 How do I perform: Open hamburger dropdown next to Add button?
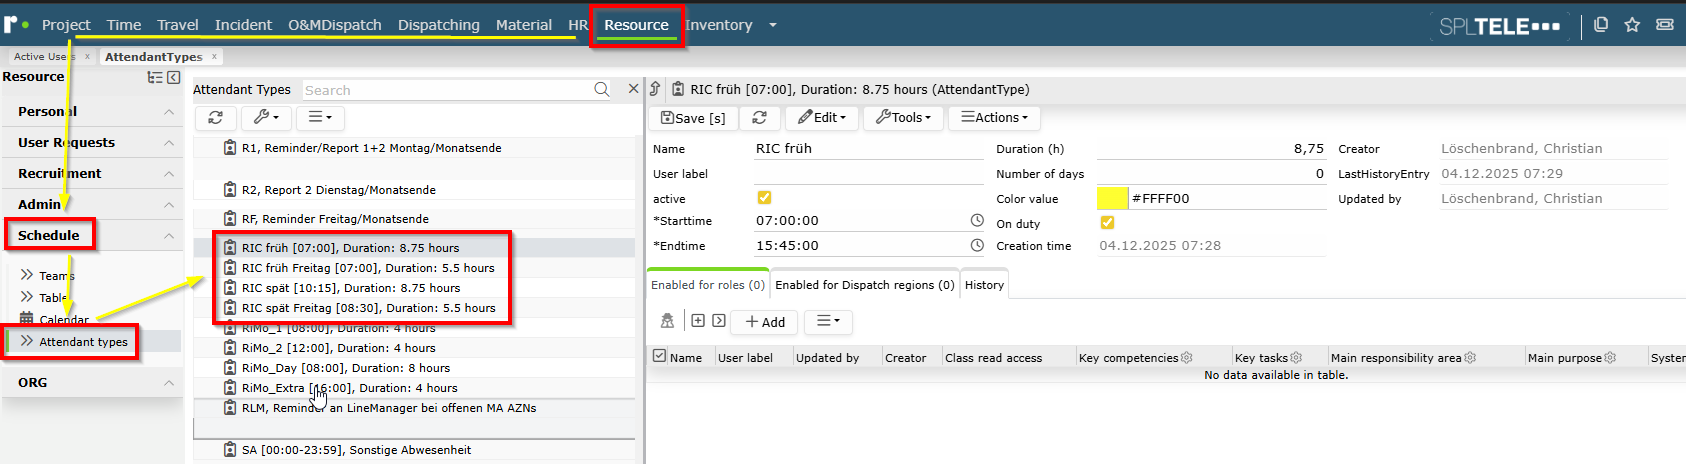pos(827,321)
